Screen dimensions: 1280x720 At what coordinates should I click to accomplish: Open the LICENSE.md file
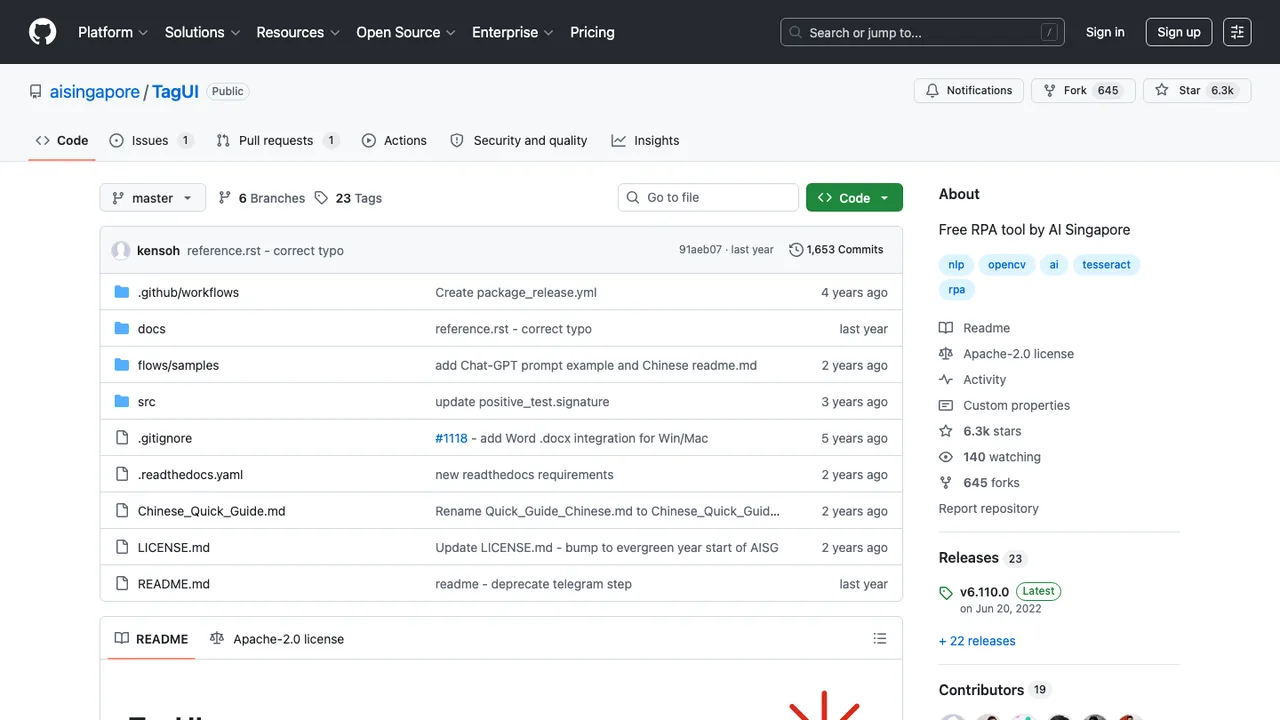(174, 548)
